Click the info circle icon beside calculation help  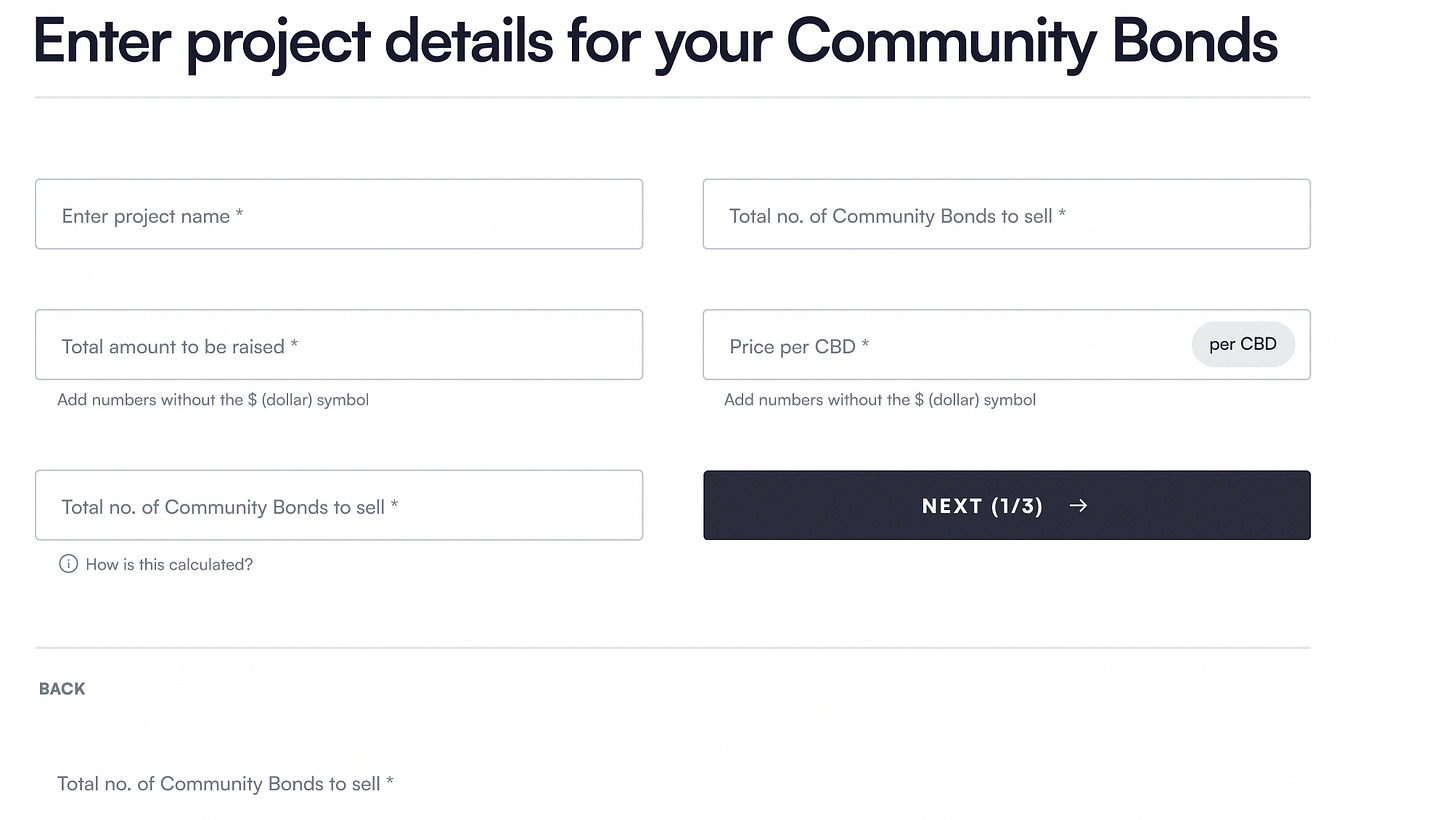click(68, 564)
